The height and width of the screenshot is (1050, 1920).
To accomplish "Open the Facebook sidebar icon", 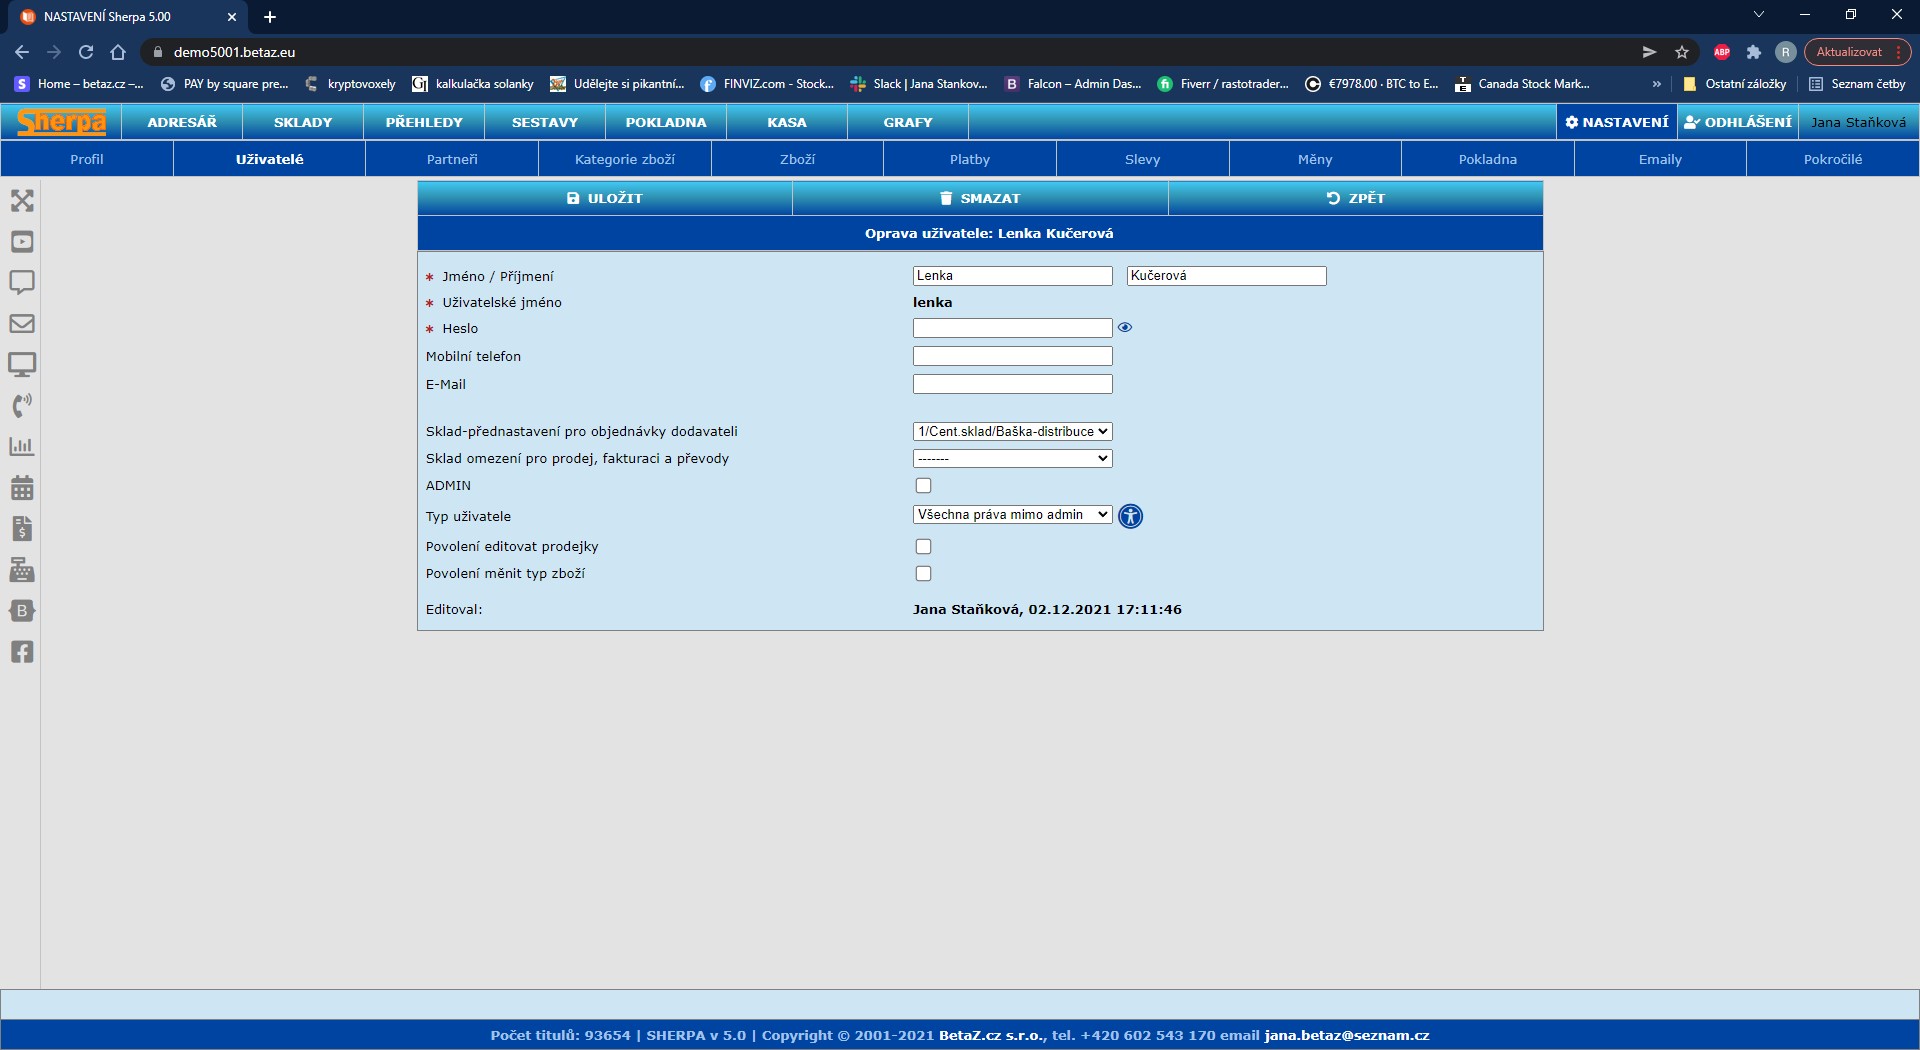I will [x=22, y=652].
